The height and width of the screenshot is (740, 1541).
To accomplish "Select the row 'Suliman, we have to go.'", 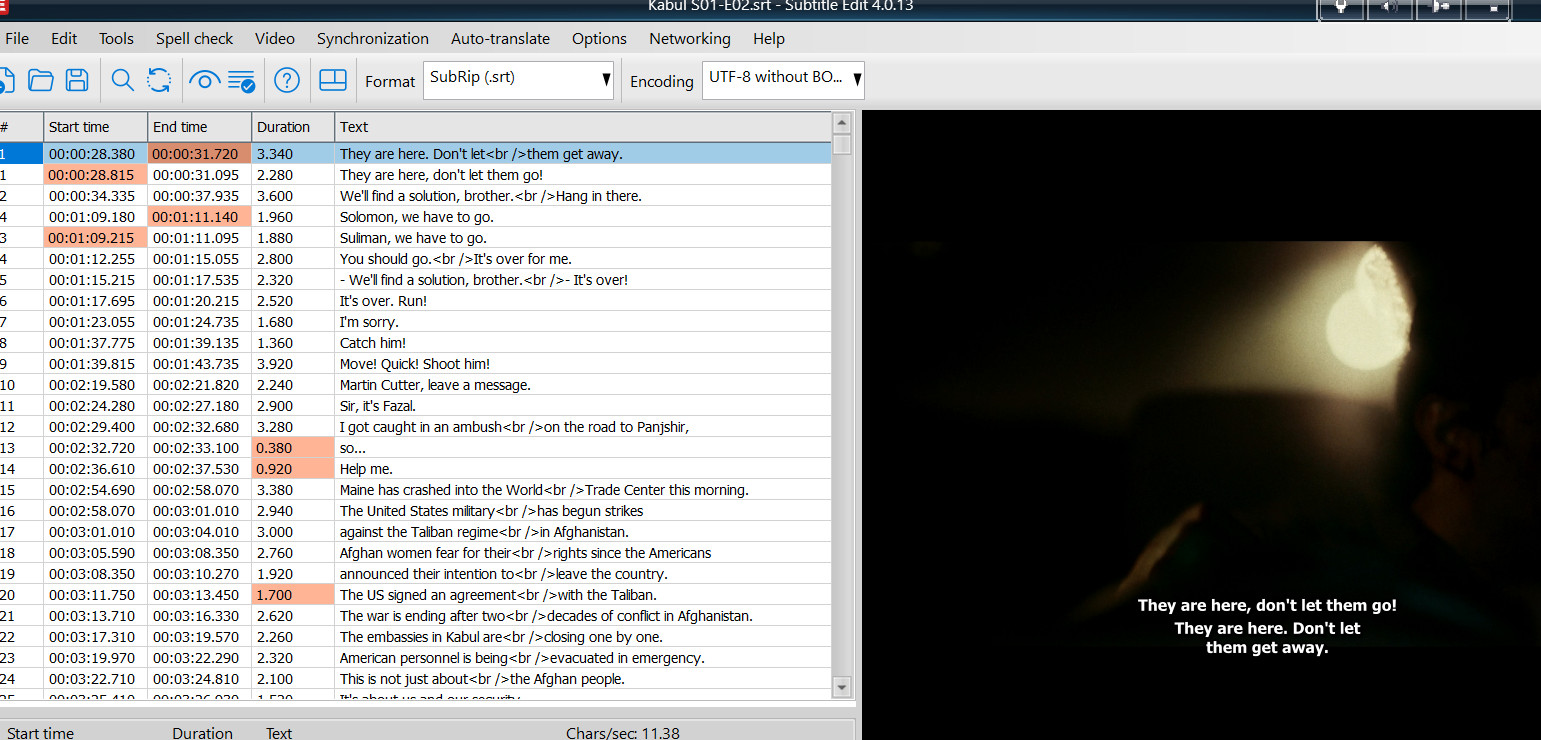I will (416, 238).
